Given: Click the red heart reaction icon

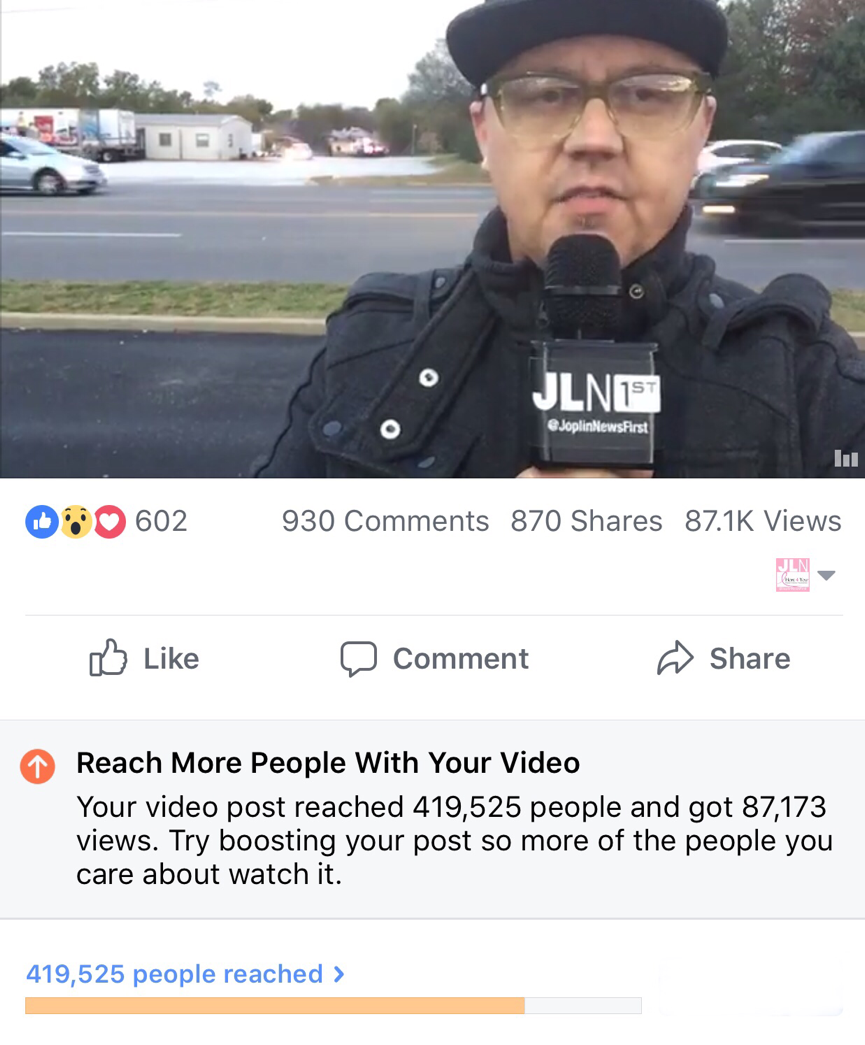Looking at the screenshot, I should tap(110, 521).
